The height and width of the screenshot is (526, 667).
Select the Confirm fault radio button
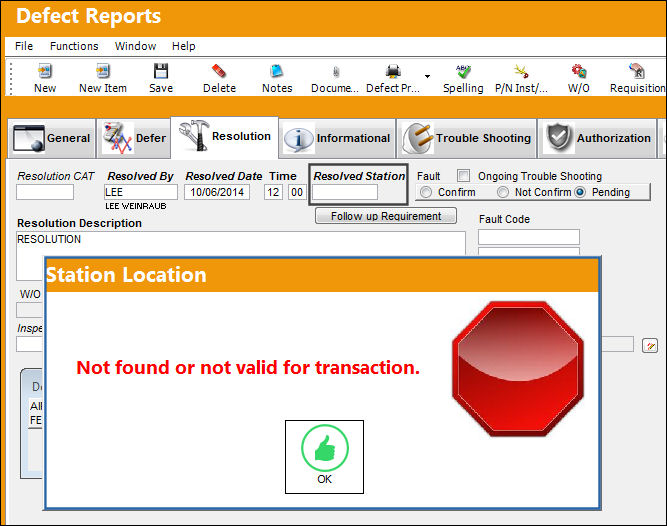click(425, 192)
